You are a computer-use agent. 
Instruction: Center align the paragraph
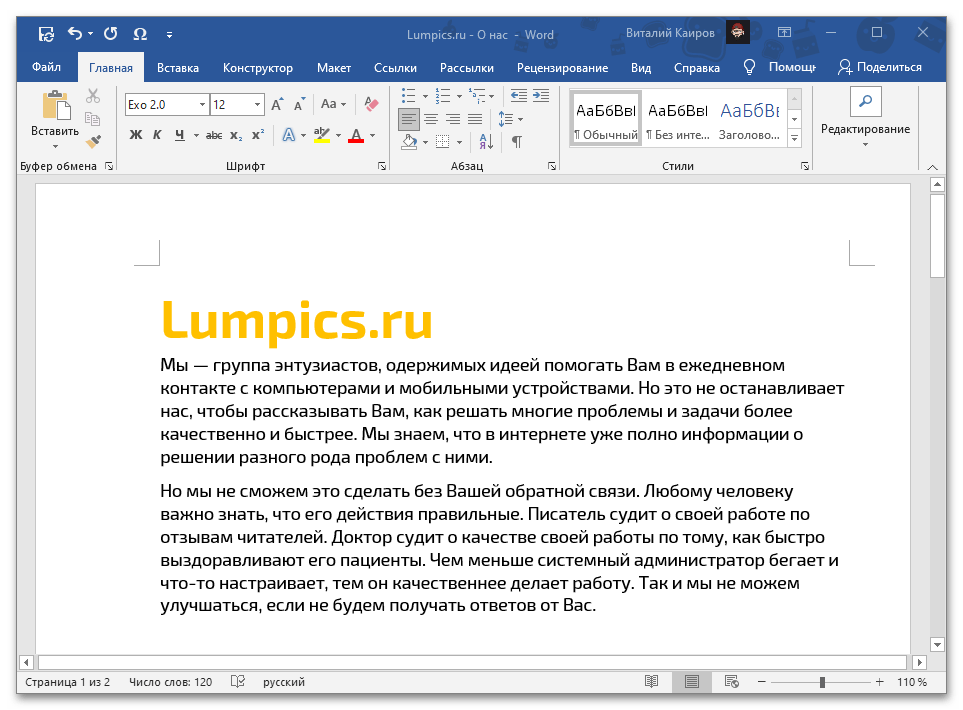tap(431, 119)
